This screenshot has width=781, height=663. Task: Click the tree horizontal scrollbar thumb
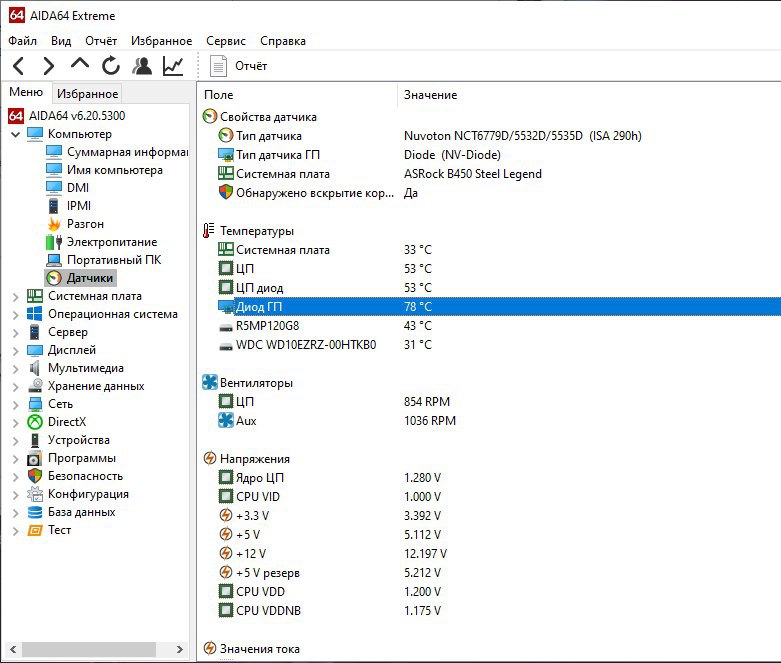89,649
